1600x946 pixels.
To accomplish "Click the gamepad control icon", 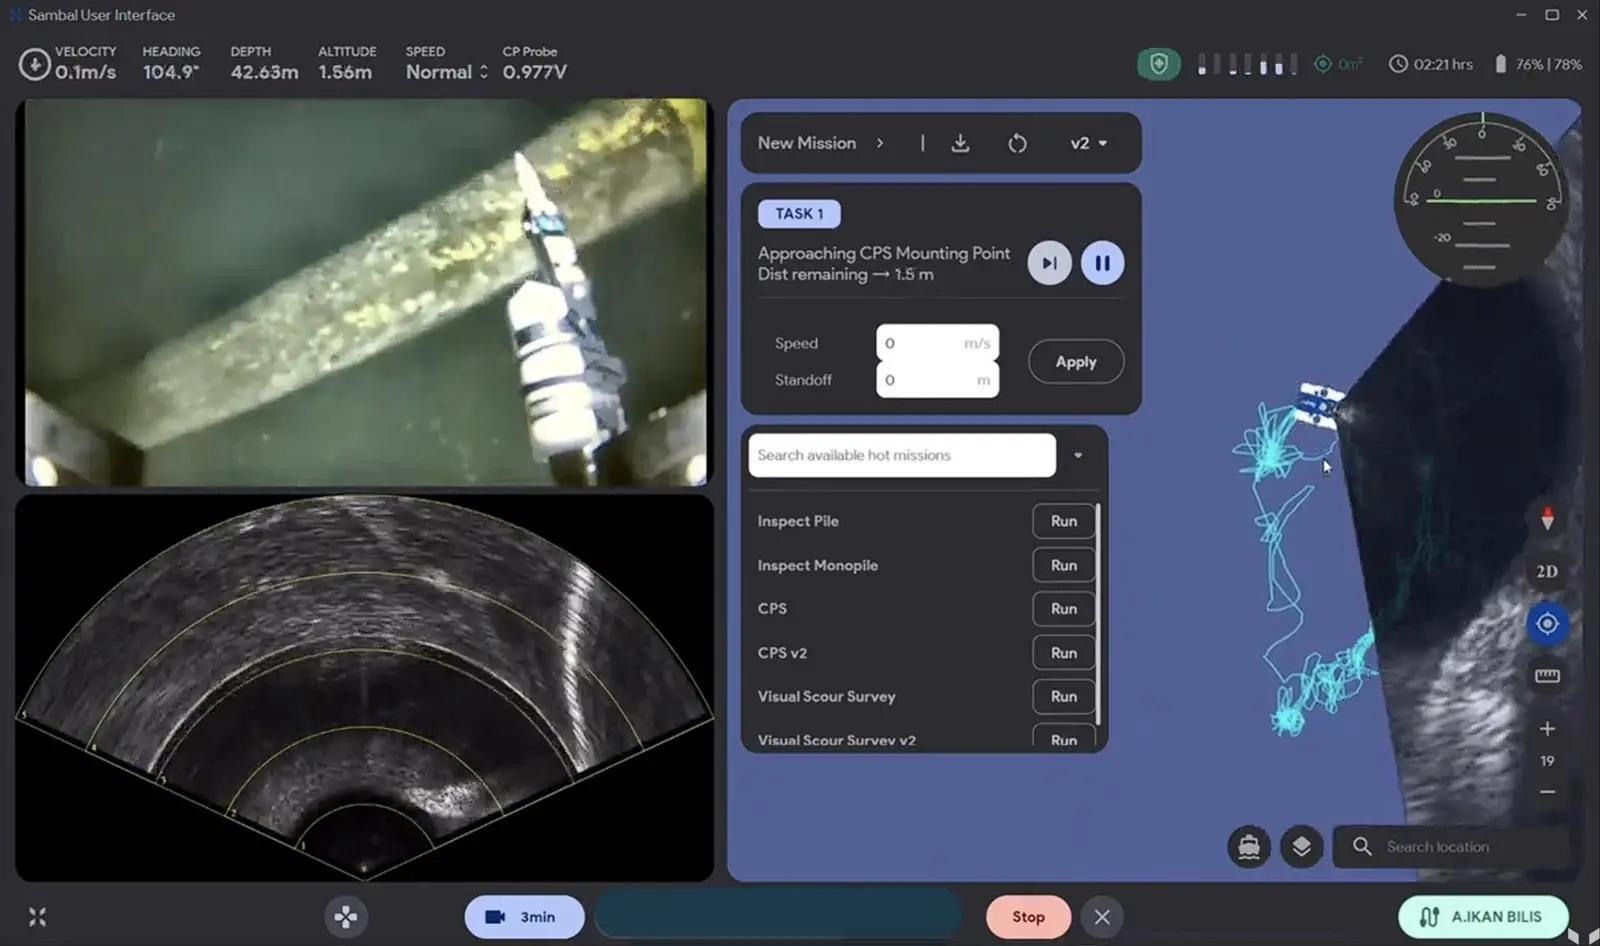I will 346,916.
